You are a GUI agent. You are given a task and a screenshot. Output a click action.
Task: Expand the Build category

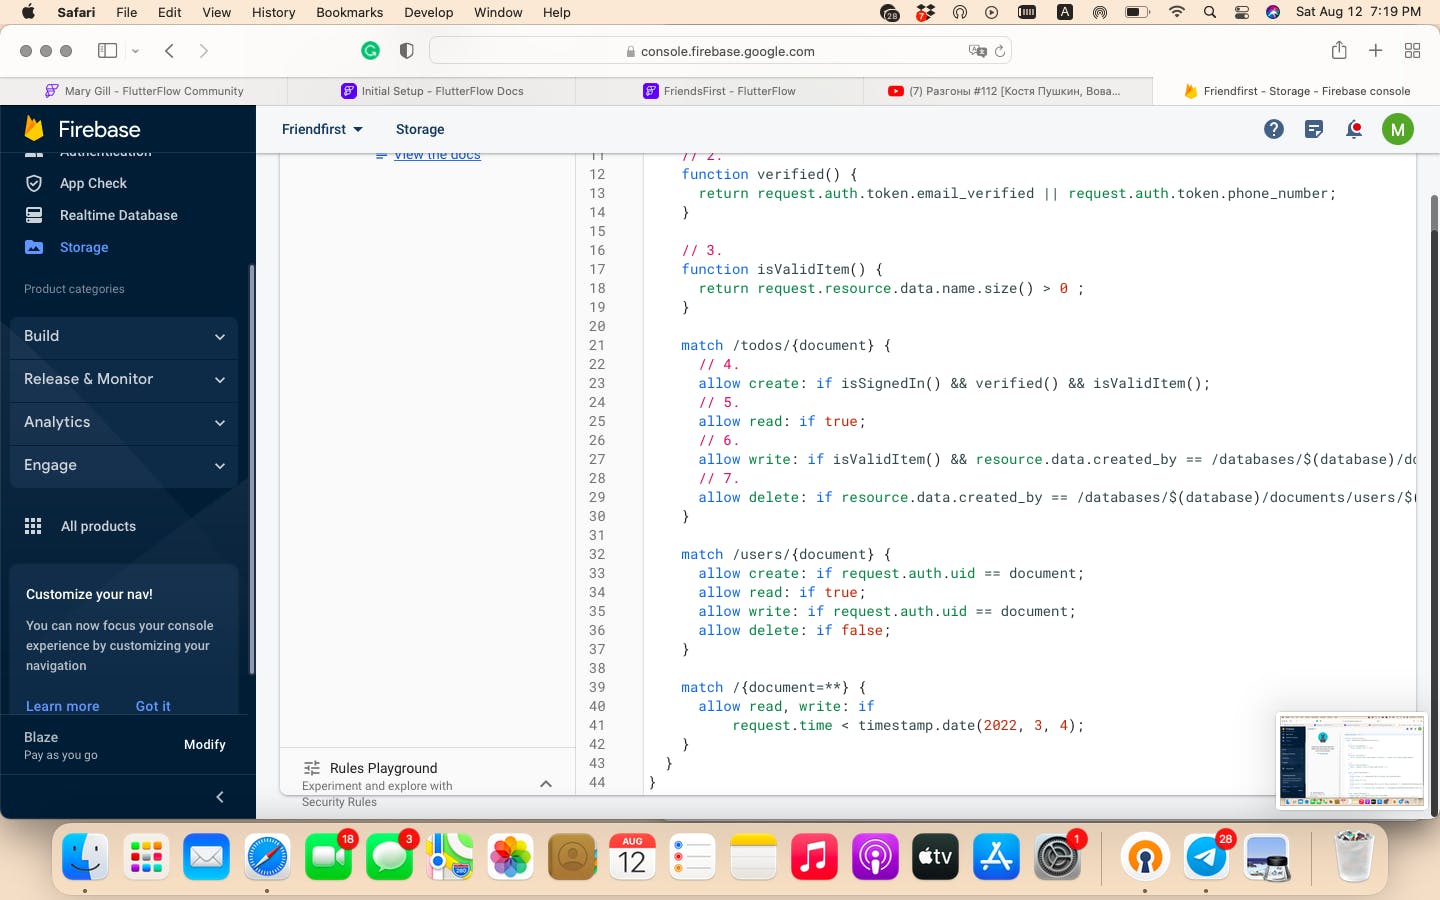[124, 336]
